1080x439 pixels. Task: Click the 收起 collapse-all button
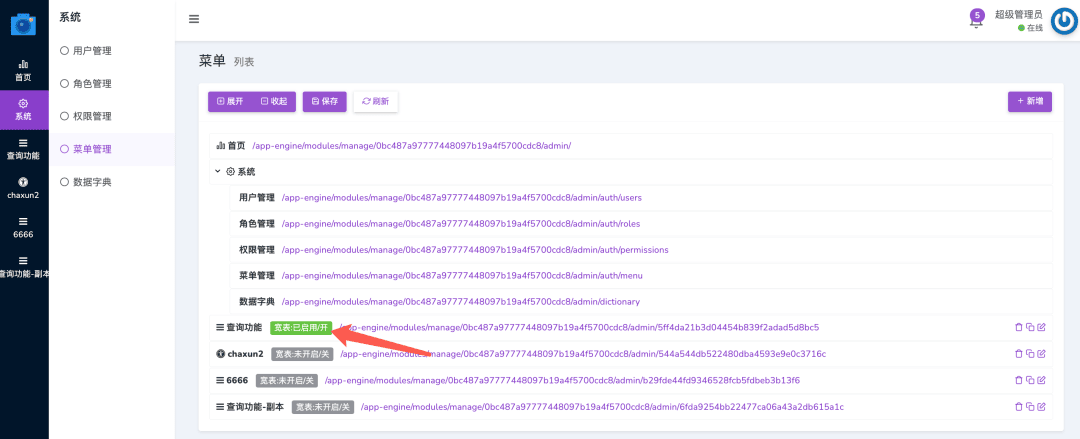click(274, 101)
